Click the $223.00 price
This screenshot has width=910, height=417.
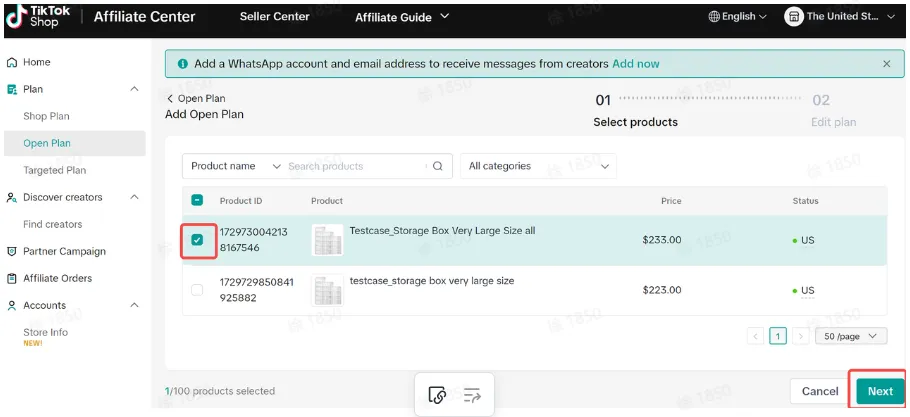[662, 290]
